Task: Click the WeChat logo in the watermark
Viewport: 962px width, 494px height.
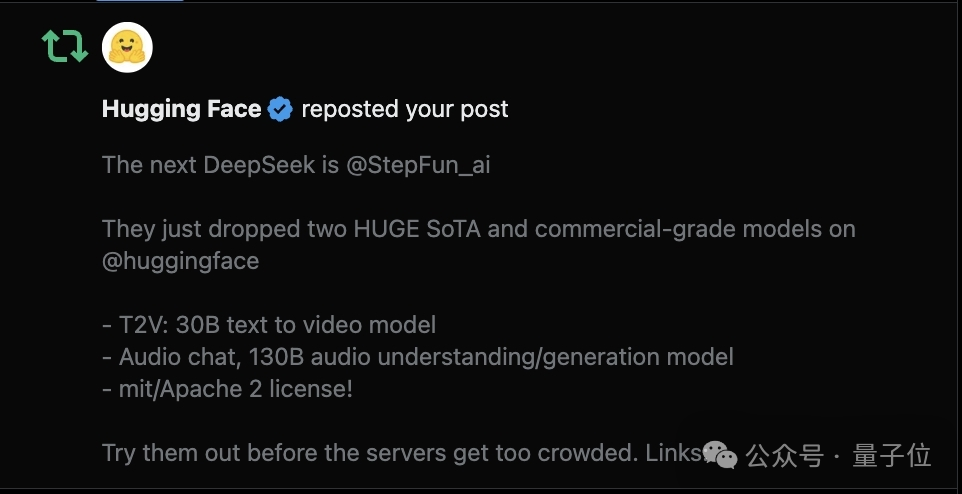Action: (720, 455)
